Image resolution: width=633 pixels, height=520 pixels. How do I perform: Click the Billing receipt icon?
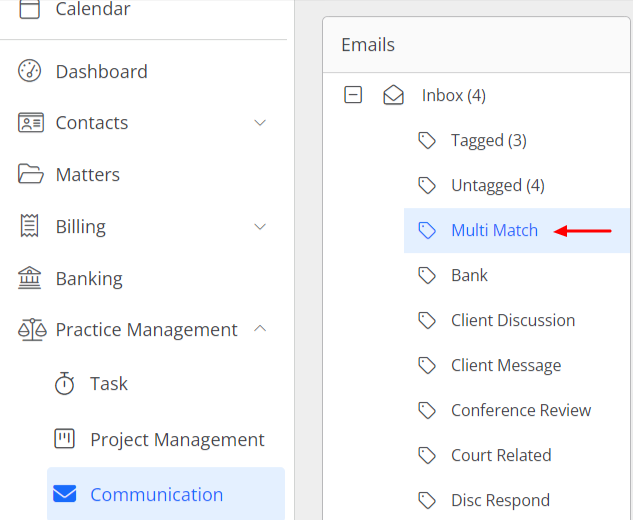point(29,226)
